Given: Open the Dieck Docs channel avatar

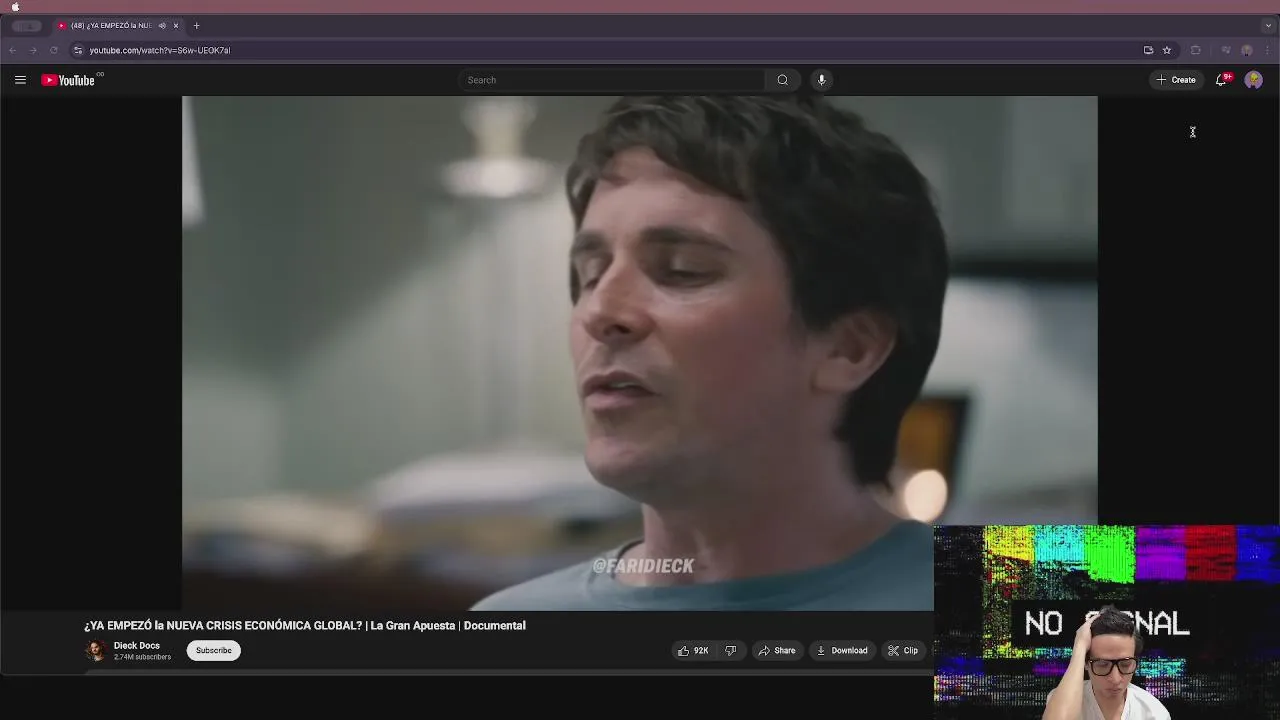Looking at the screenshot, I should click(x=96, y=651).
